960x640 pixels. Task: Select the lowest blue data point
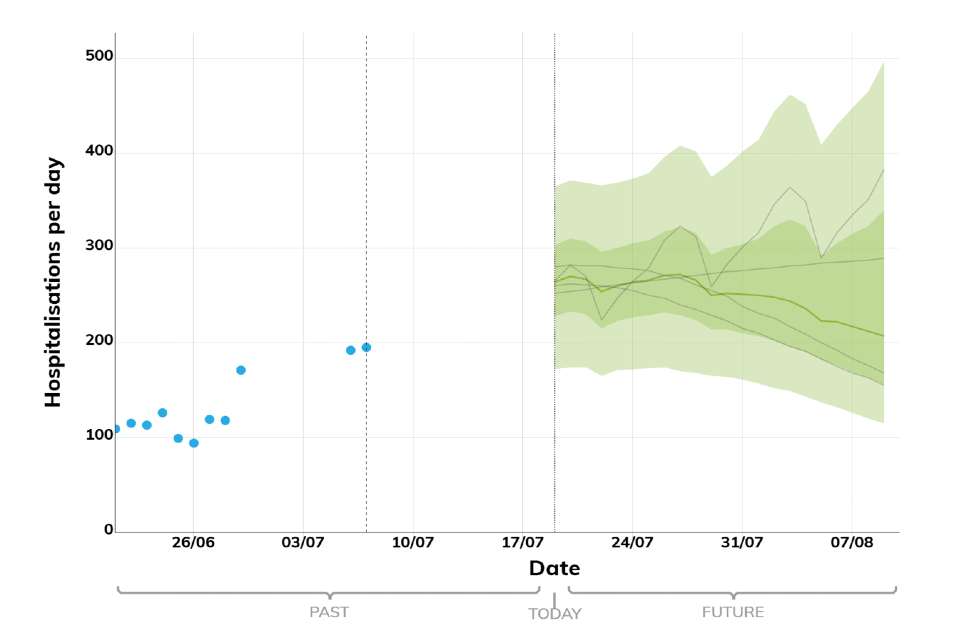pyautogui.click(x=194, y=443)
